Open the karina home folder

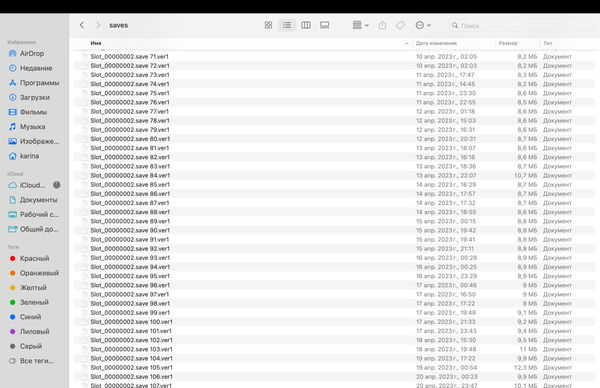tap(29, 156)
